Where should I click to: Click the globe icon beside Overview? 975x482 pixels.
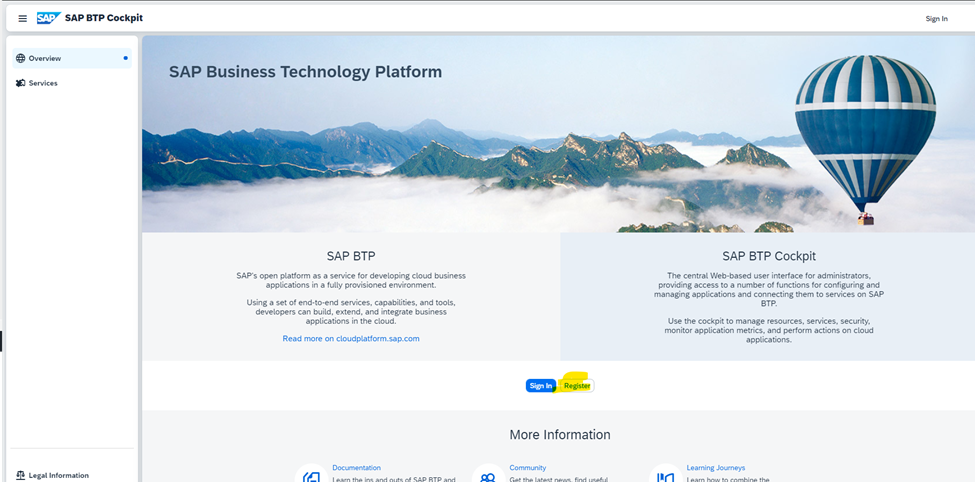tap(21, 58)
